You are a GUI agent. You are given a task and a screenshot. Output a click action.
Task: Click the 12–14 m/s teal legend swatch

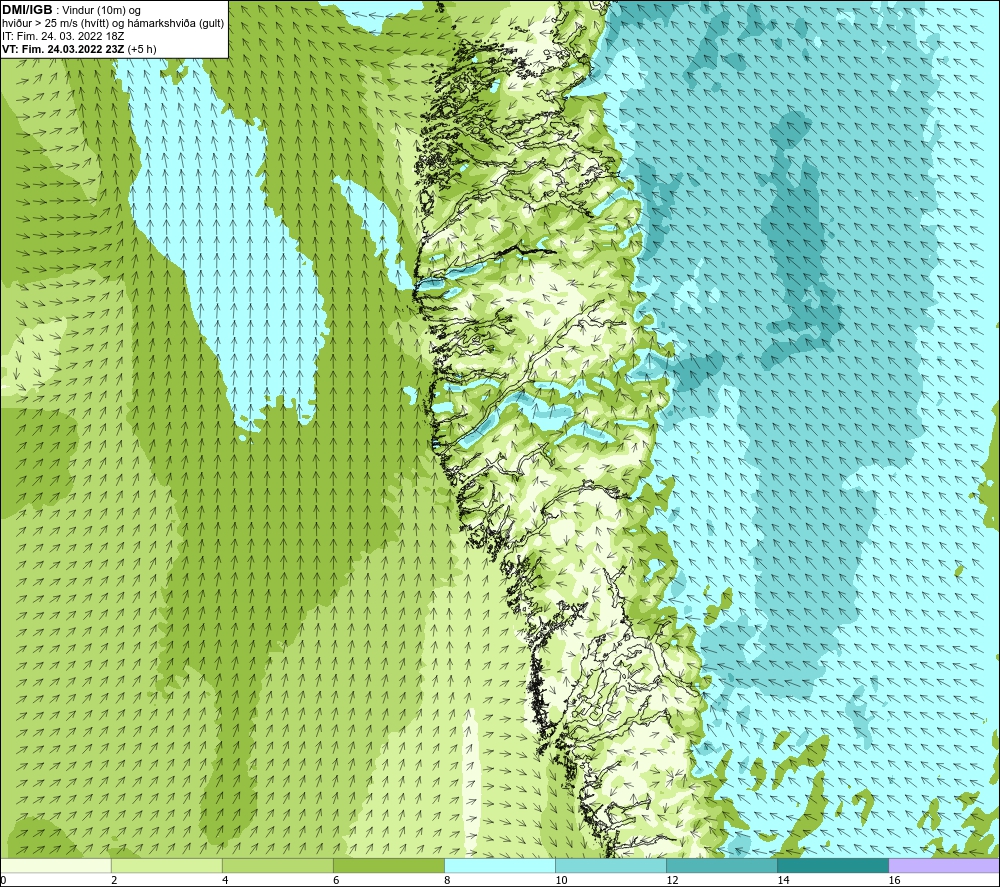pyautogui.click(x=721, y=866)
